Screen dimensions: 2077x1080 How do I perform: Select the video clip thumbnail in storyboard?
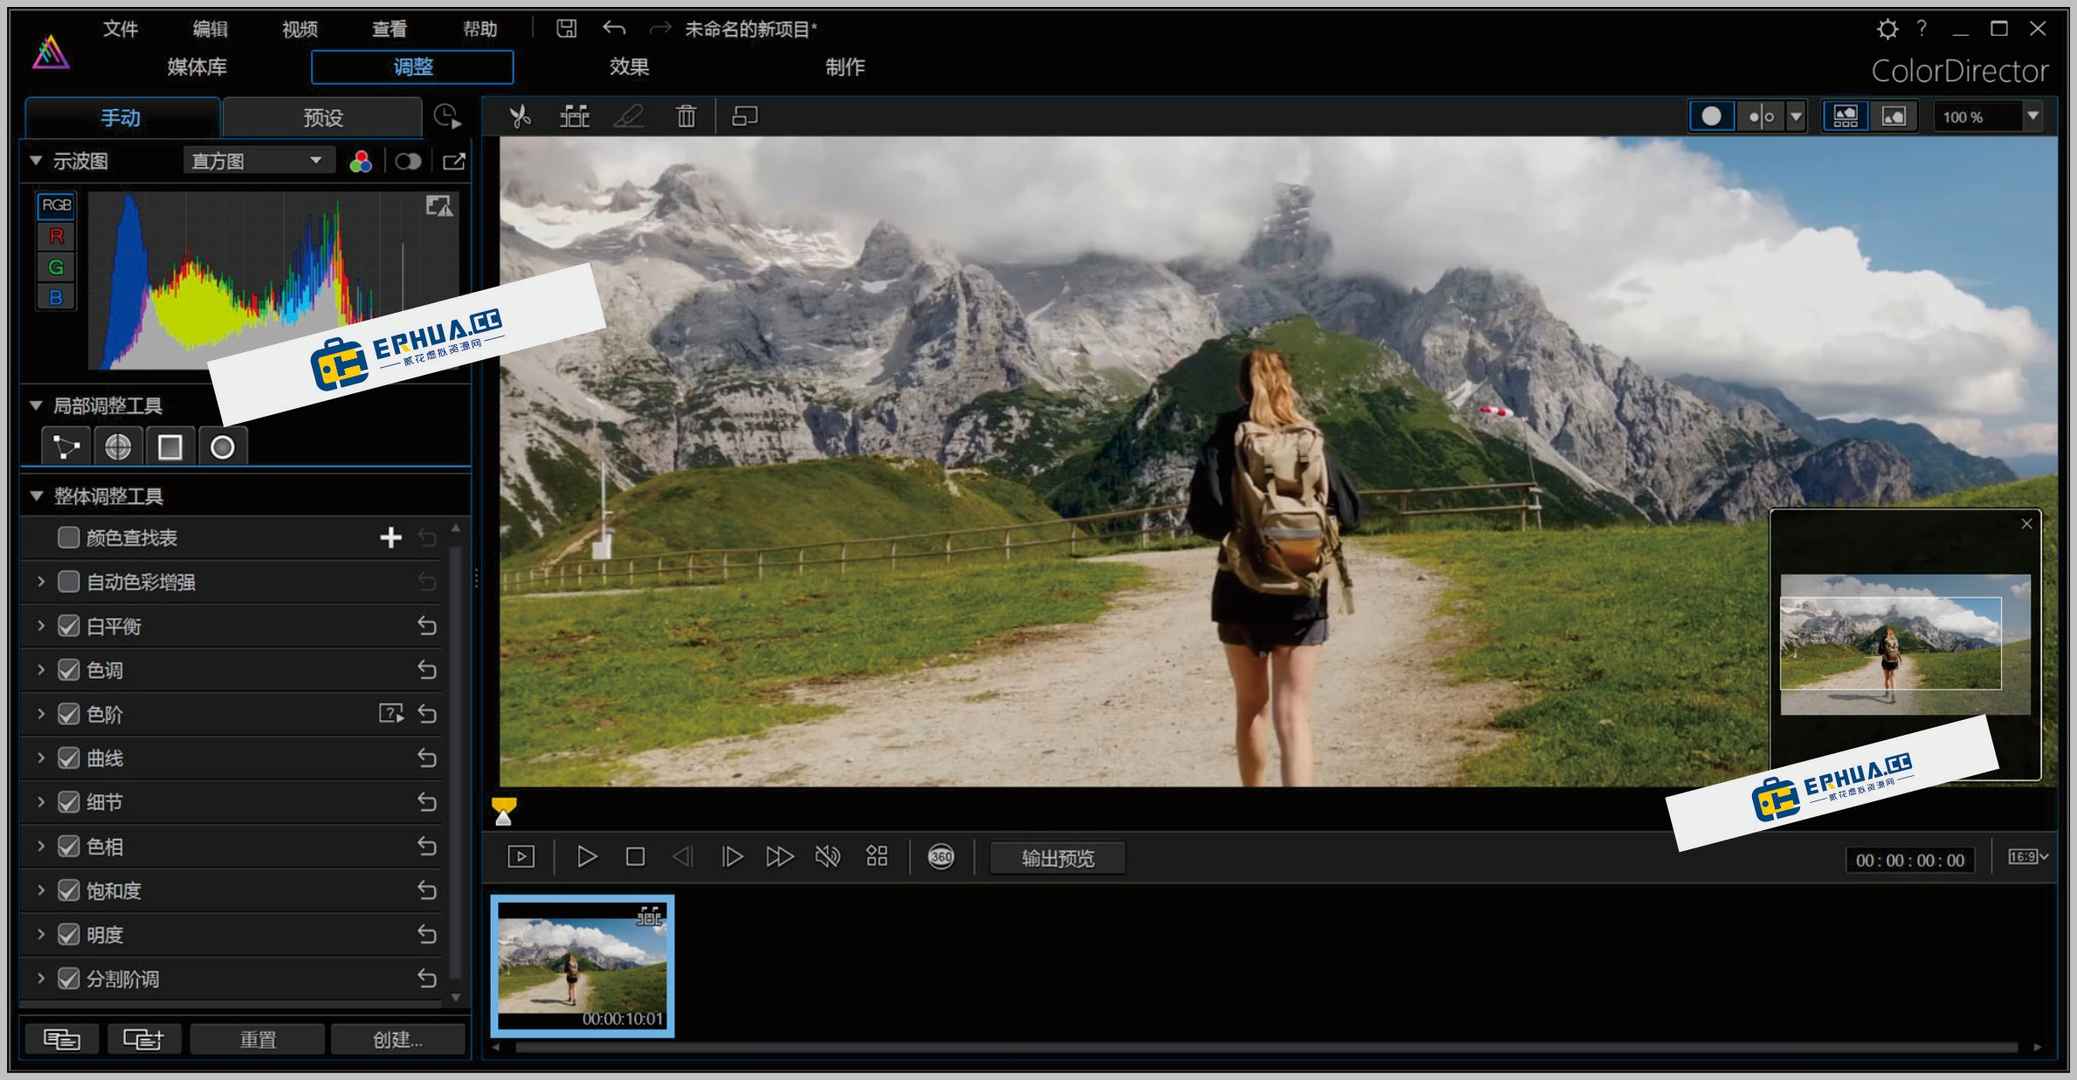[x=582, y=965]
